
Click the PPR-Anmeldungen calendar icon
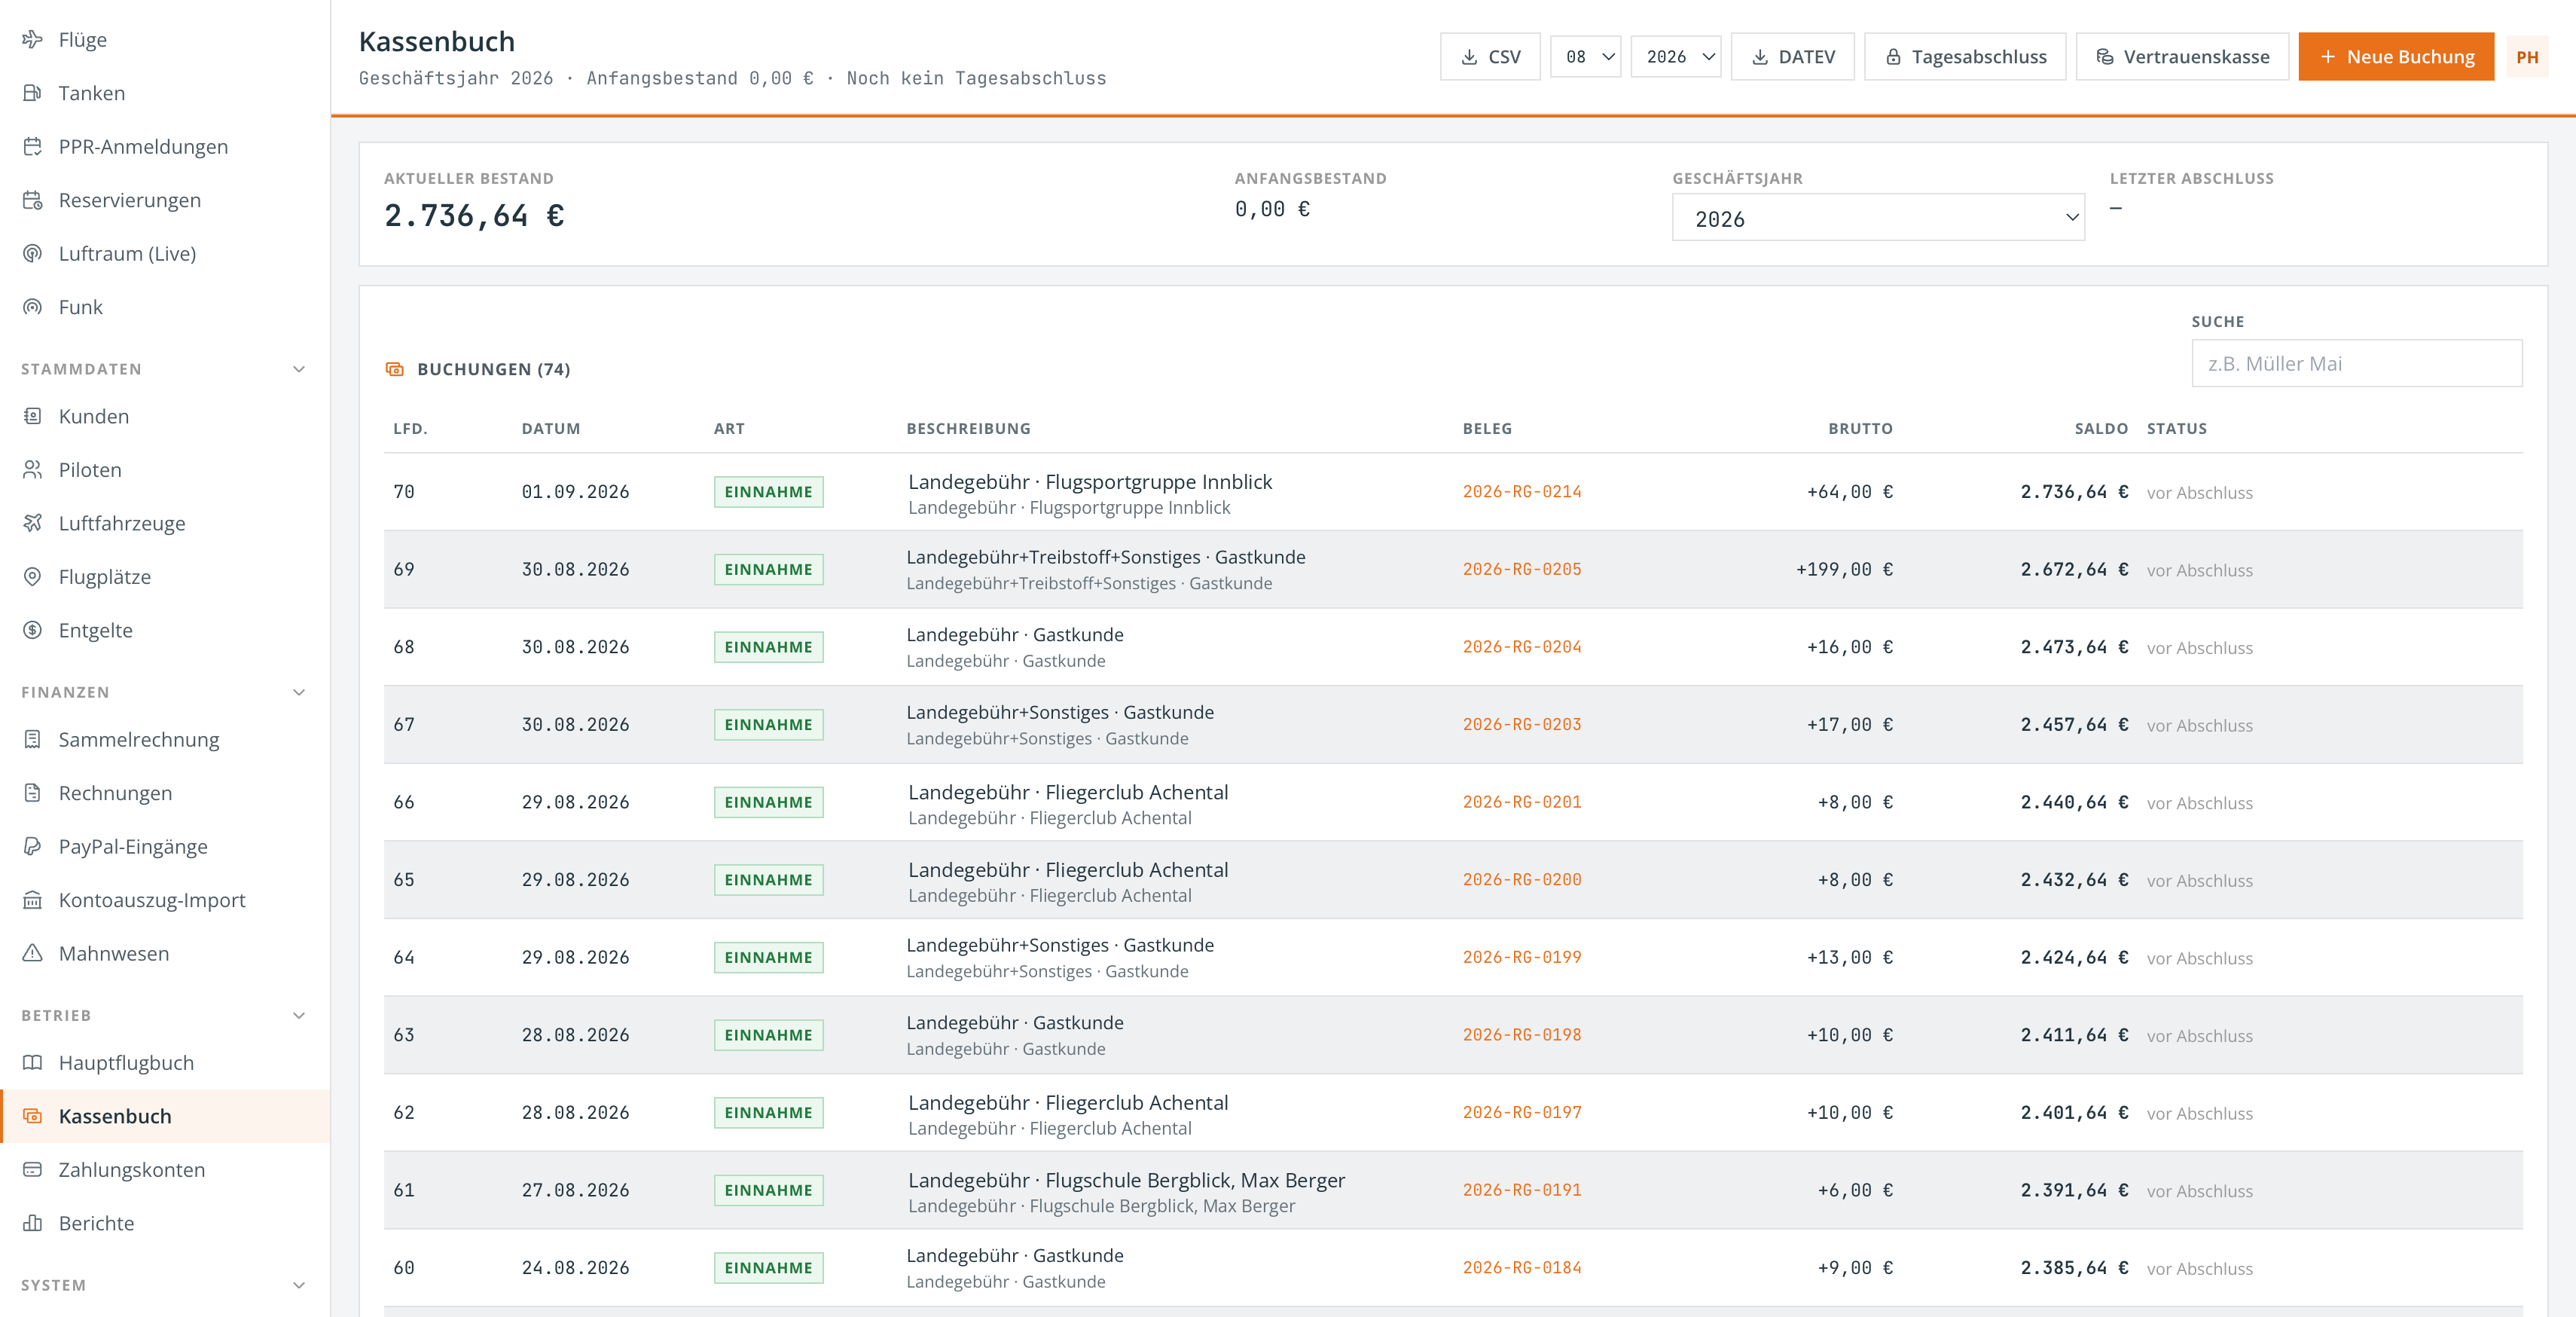[33, 146]
